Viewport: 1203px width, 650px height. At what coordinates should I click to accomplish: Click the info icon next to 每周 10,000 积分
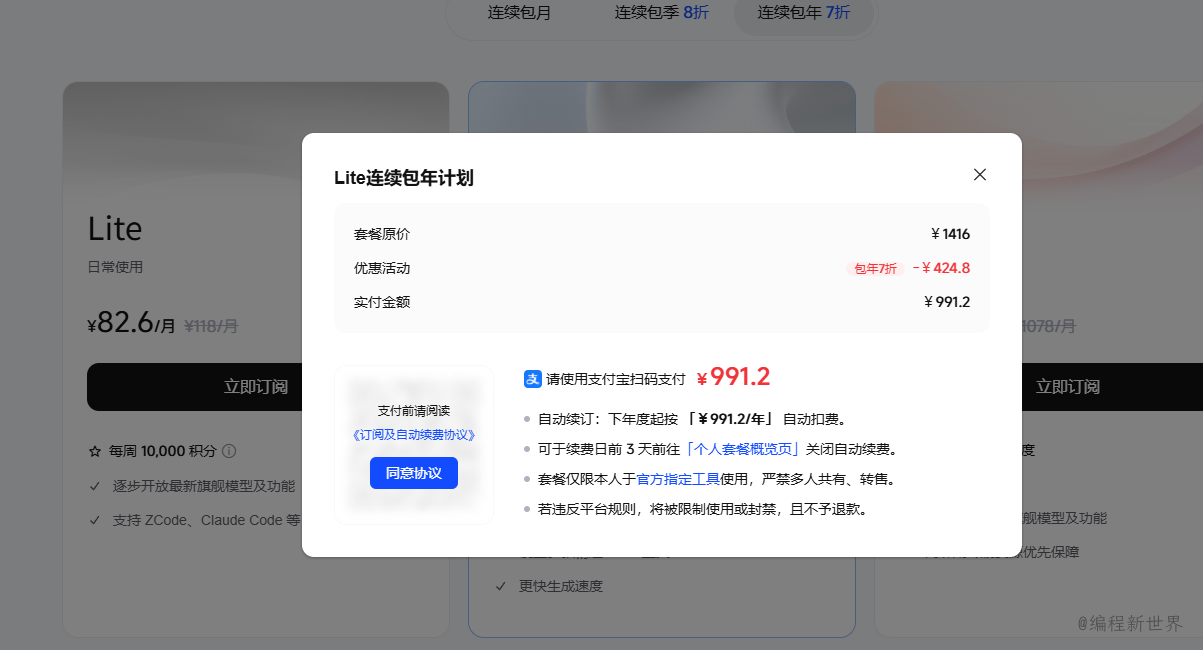(229, 451)
